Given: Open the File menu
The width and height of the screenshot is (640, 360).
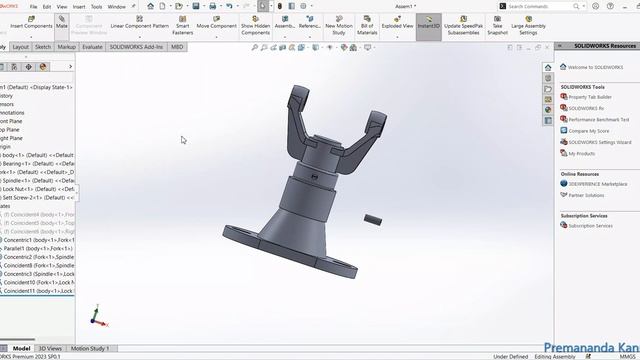Looking at the screenshot, I should [33, 7].
